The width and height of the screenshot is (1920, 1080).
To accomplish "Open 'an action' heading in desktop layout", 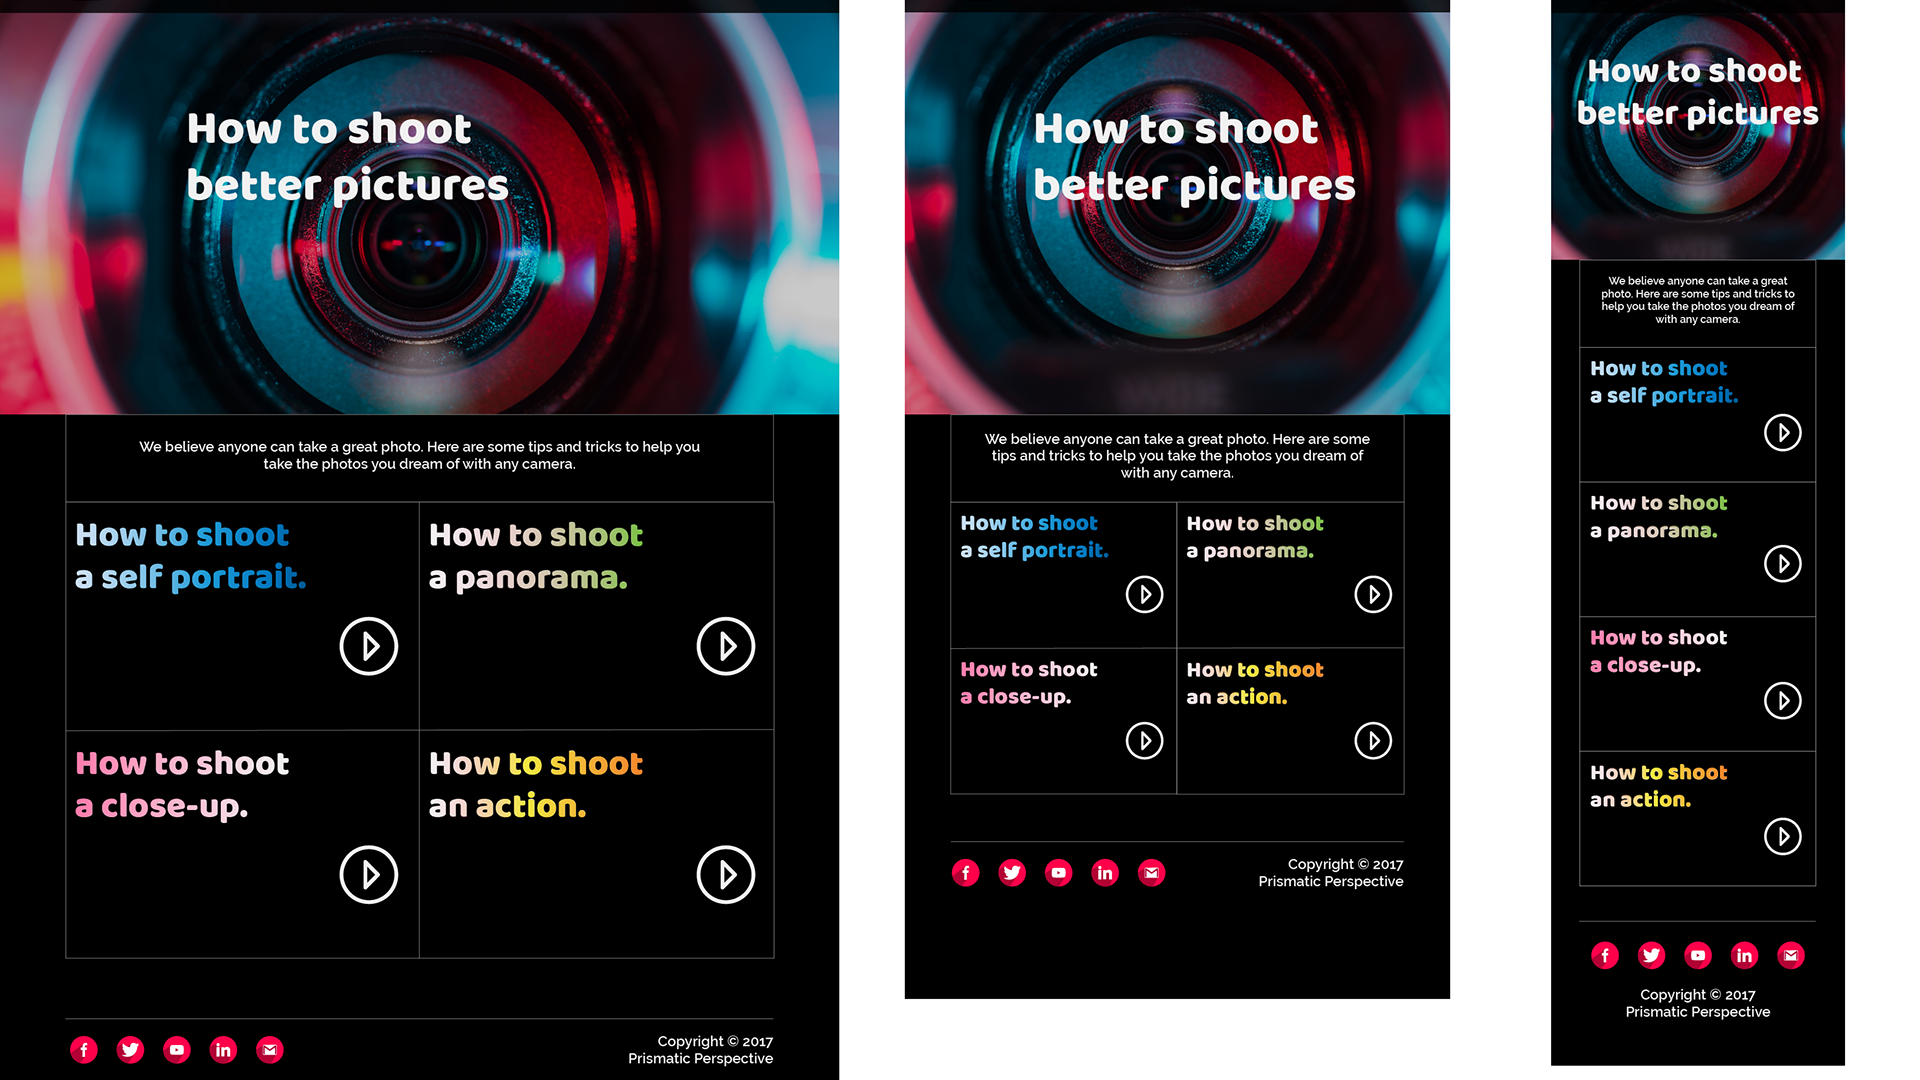I will 508,806.
